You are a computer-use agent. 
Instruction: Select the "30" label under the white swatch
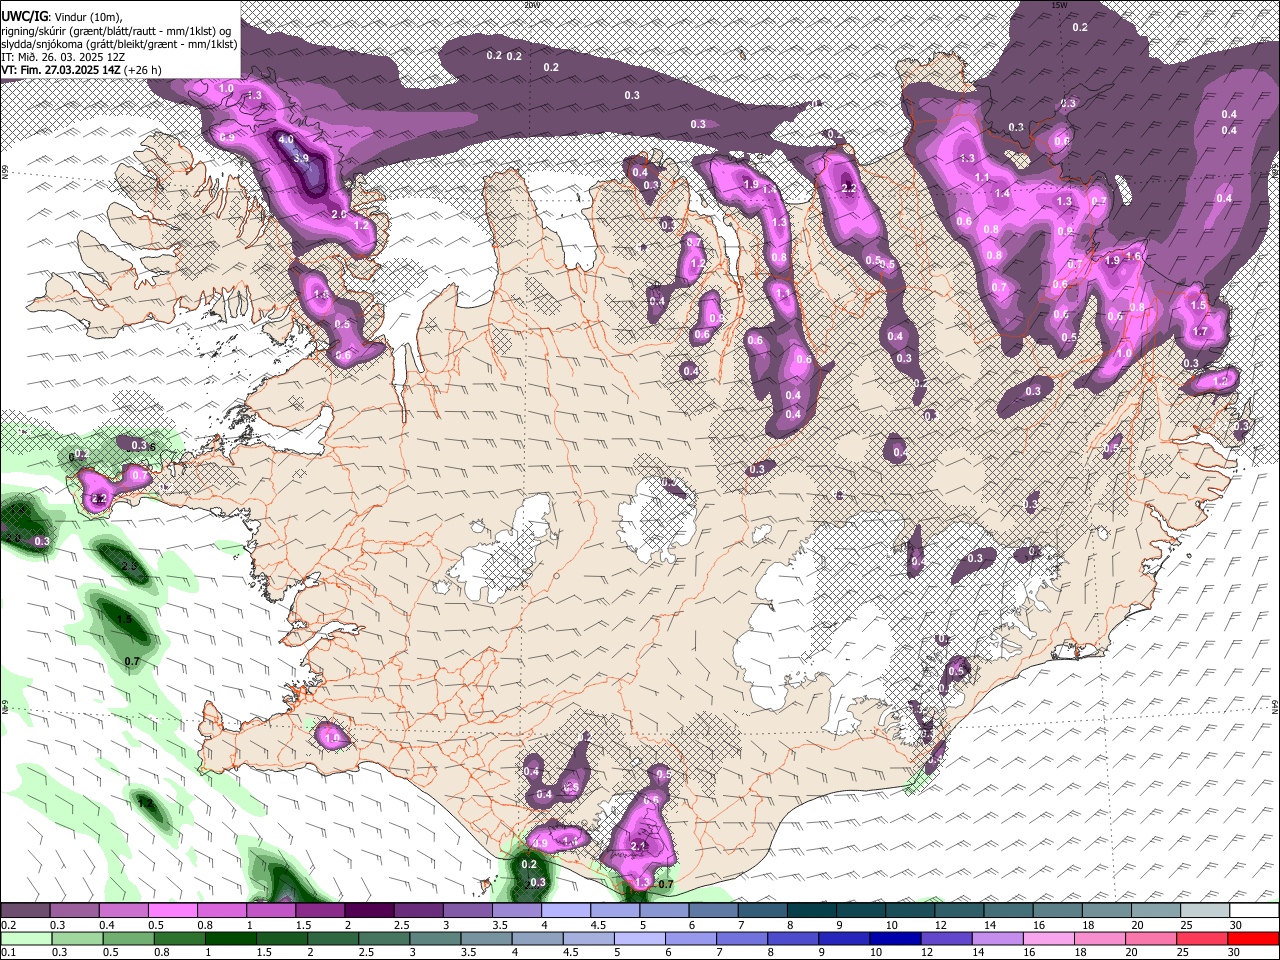click(1236, 925)
